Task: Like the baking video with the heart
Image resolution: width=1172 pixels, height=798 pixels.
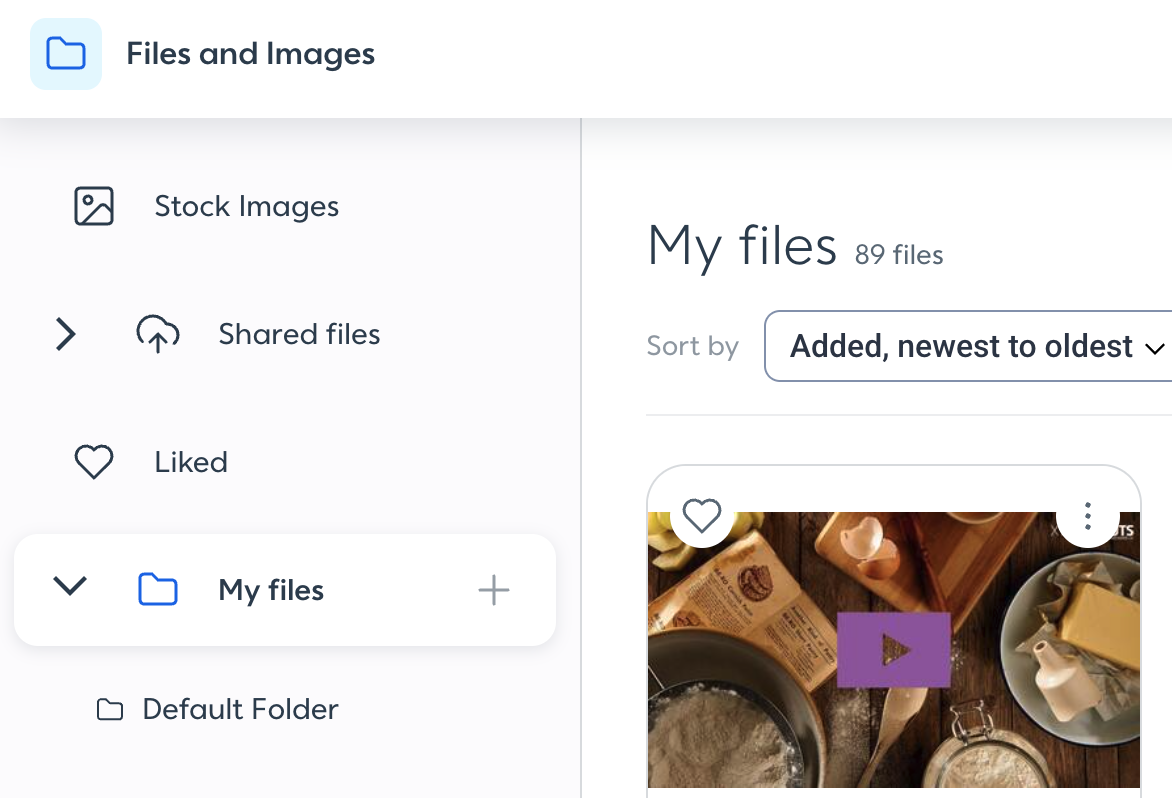Action: [702, 516]
